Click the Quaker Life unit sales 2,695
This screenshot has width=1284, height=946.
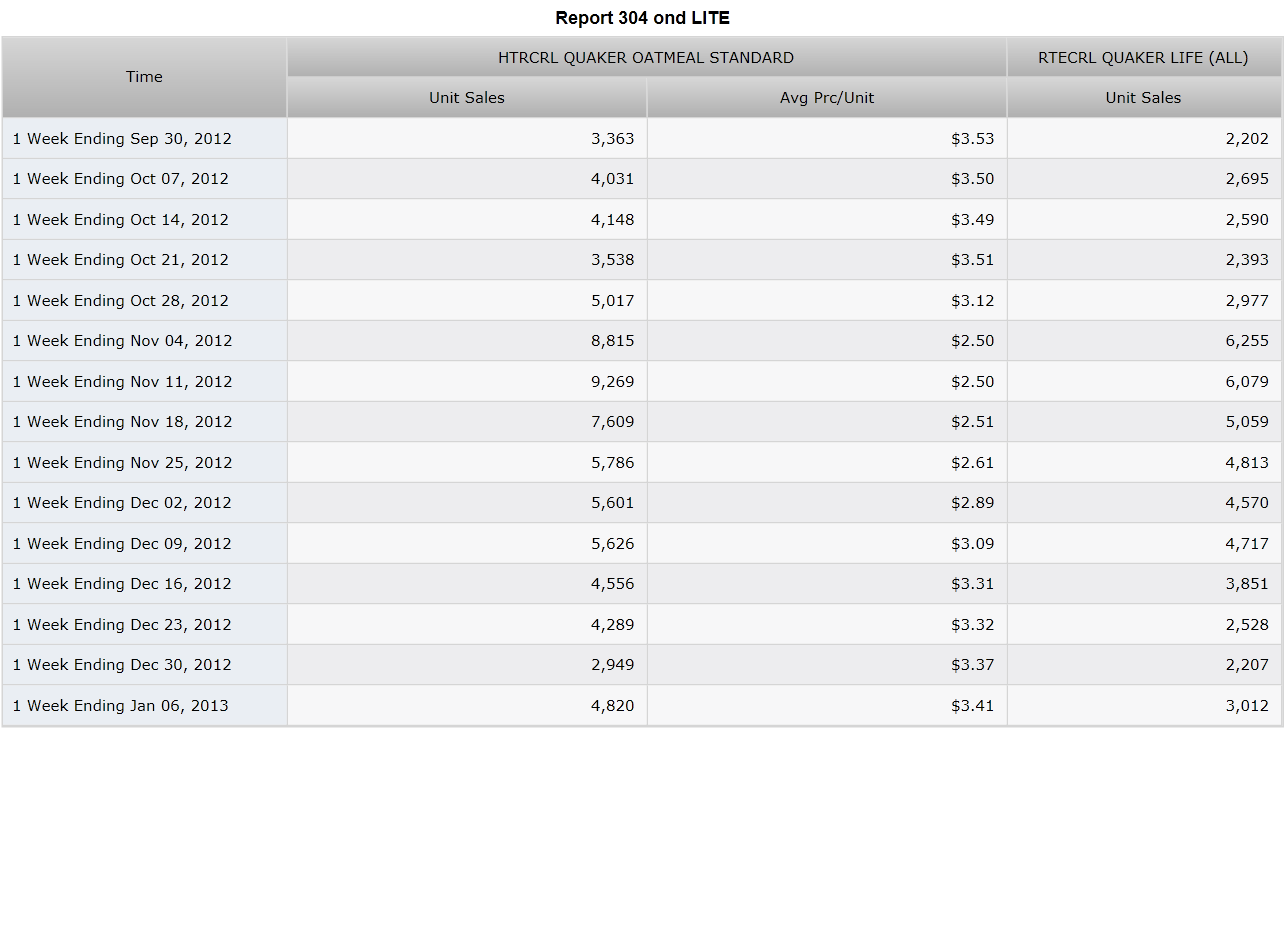[x=1247, y=179]
